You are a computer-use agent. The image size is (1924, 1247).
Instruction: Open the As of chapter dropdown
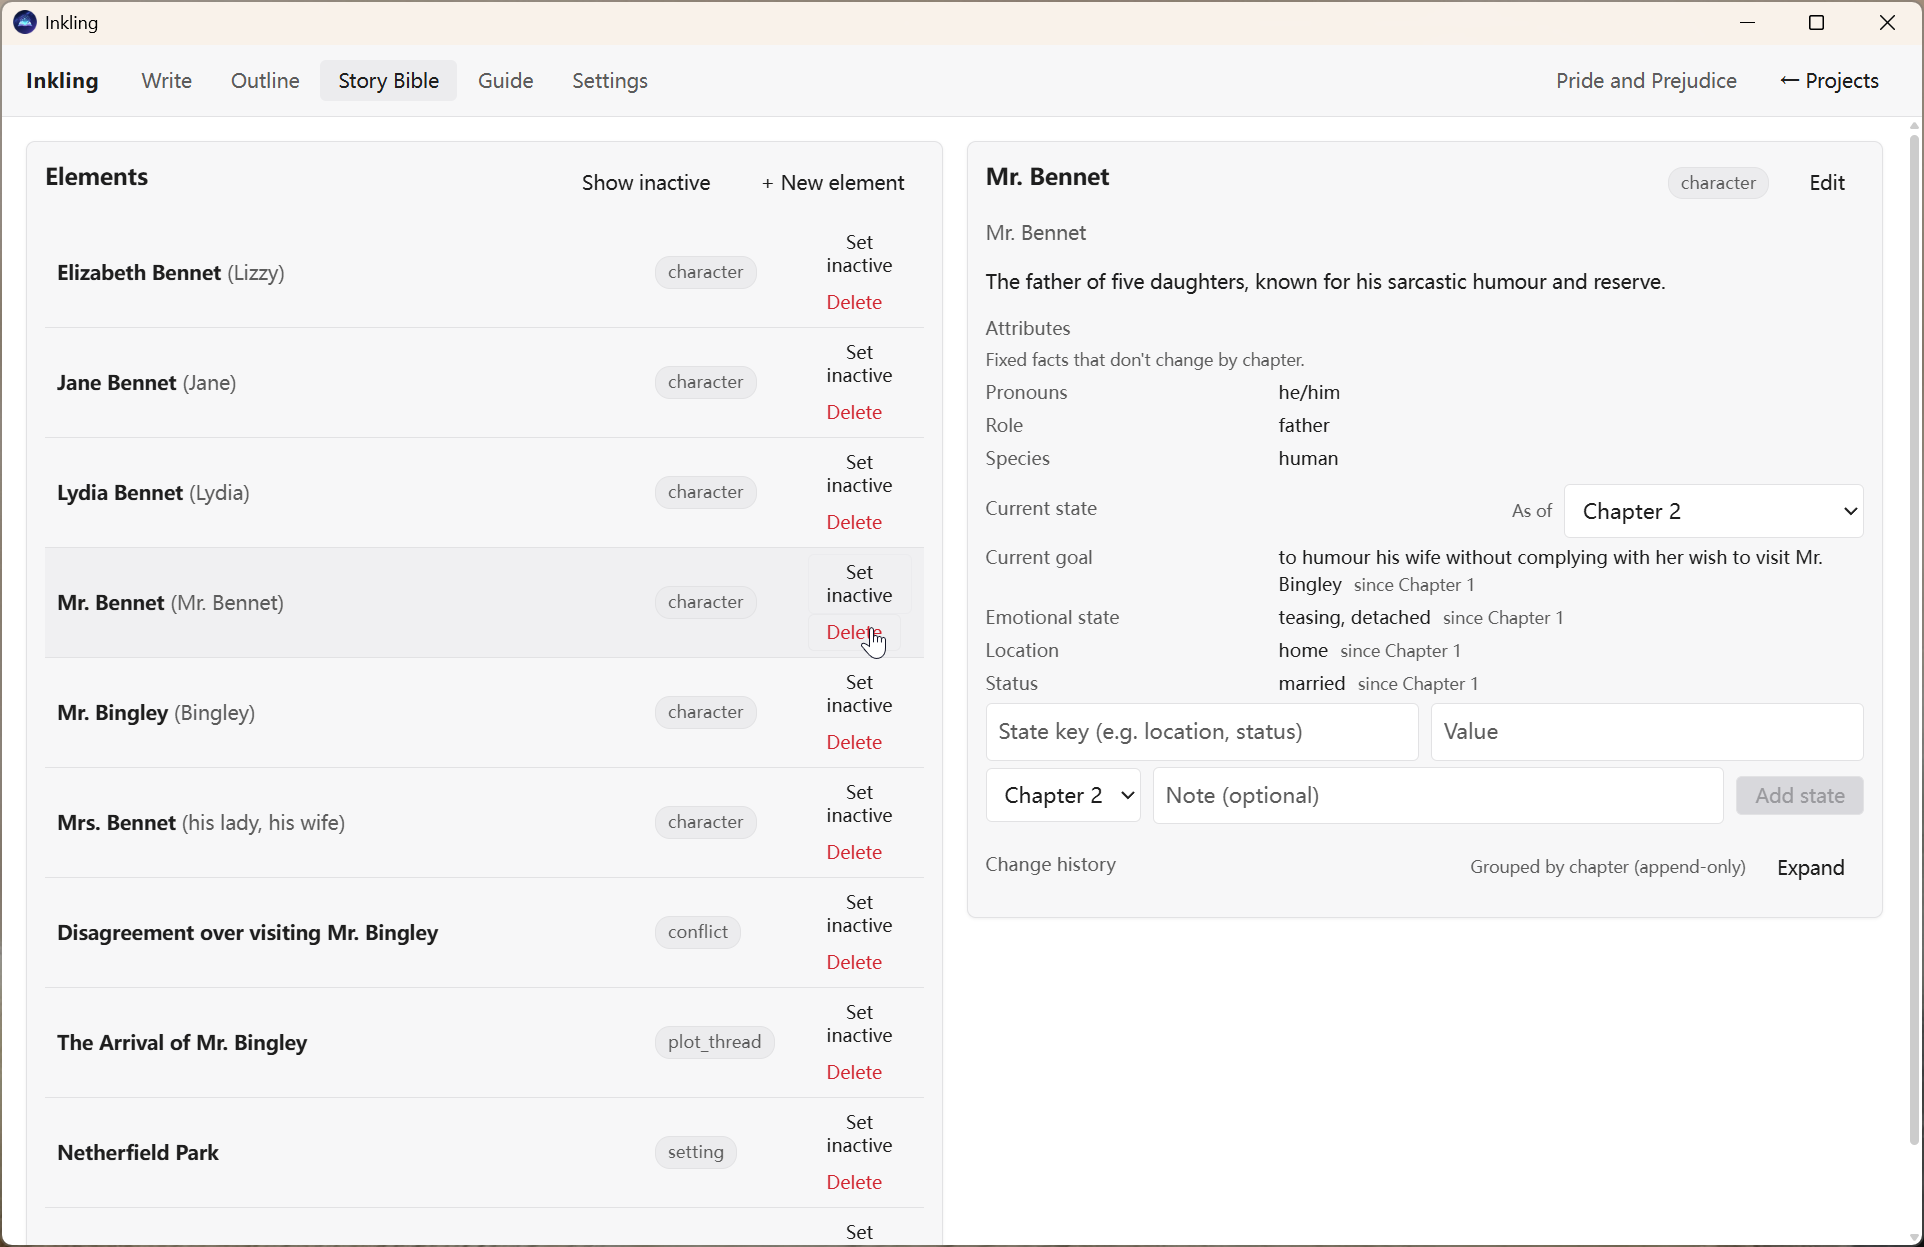(x=1714, y=512)
